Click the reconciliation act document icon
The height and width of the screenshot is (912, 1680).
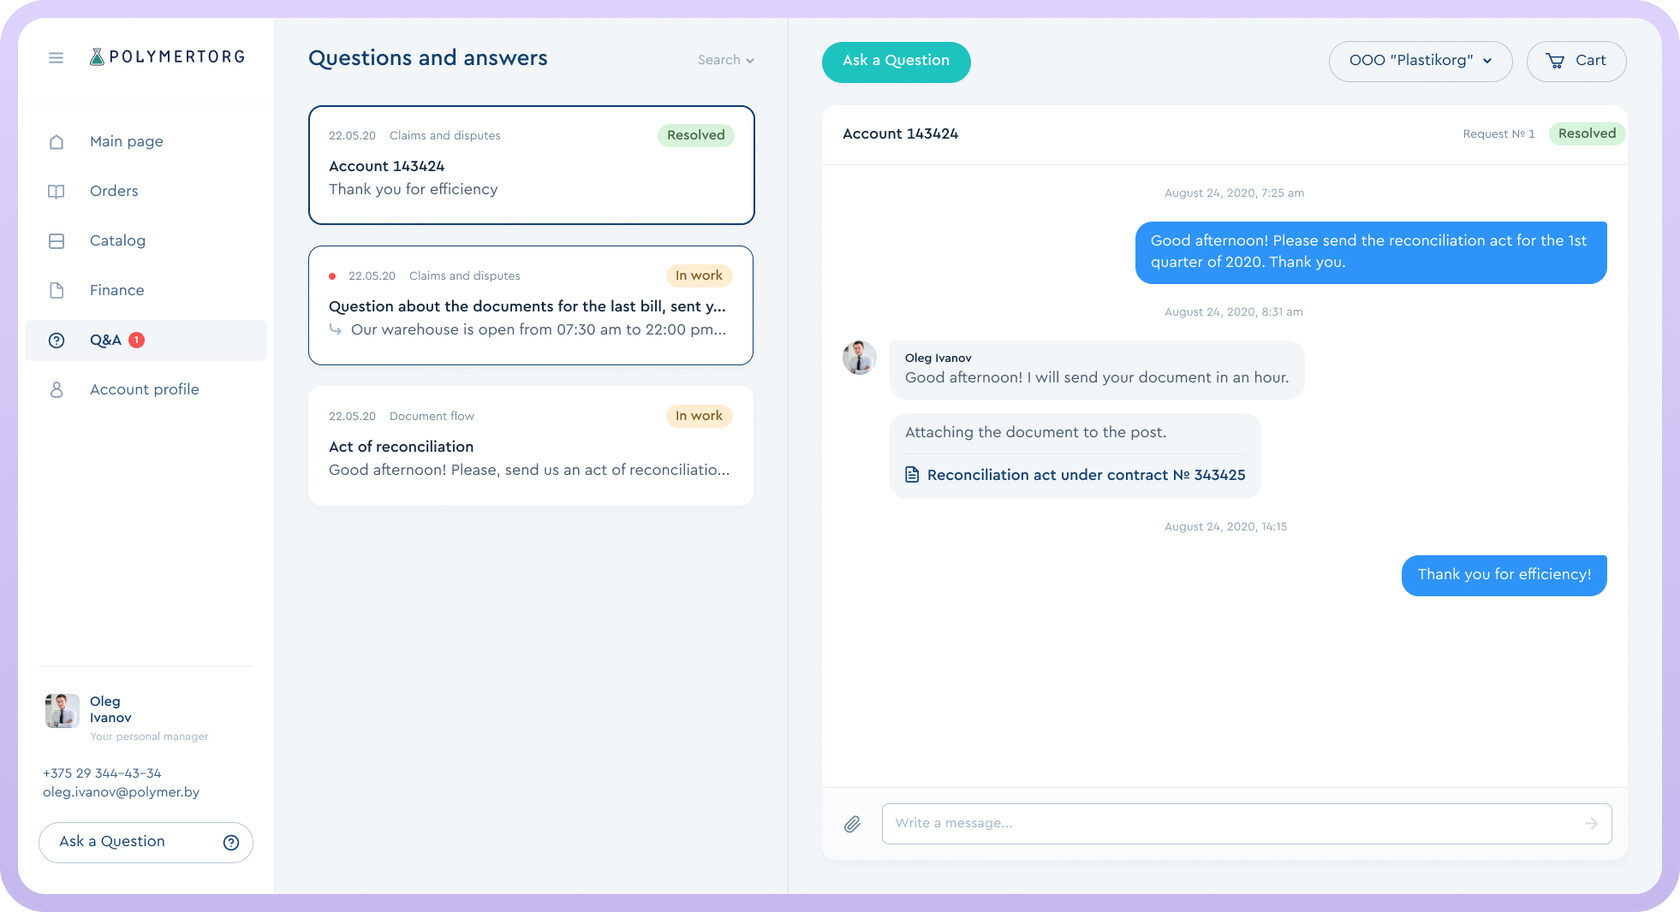pos(912,475)
